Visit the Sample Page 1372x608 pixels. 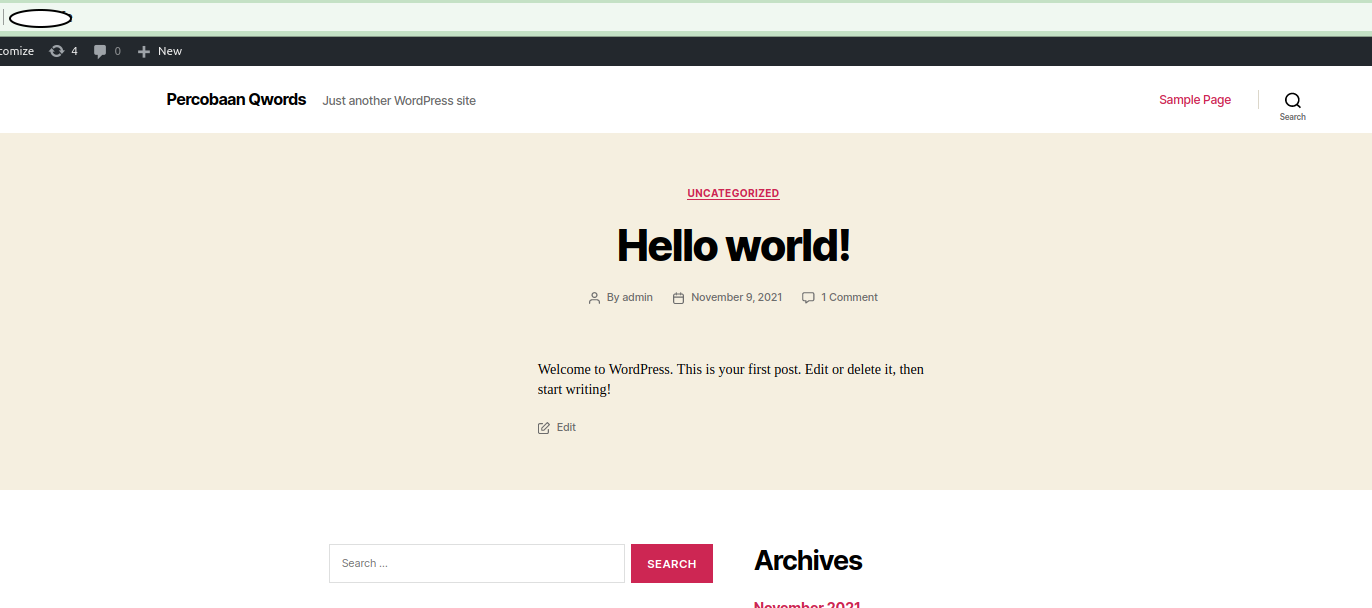coord(1194,99)
